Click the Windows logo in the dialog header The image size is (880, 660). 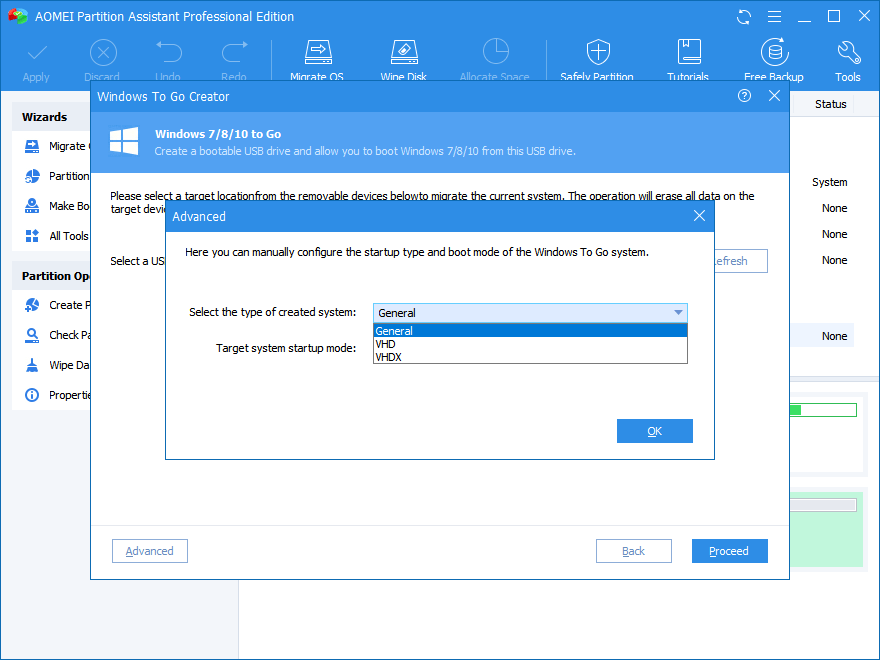point(124,141)
